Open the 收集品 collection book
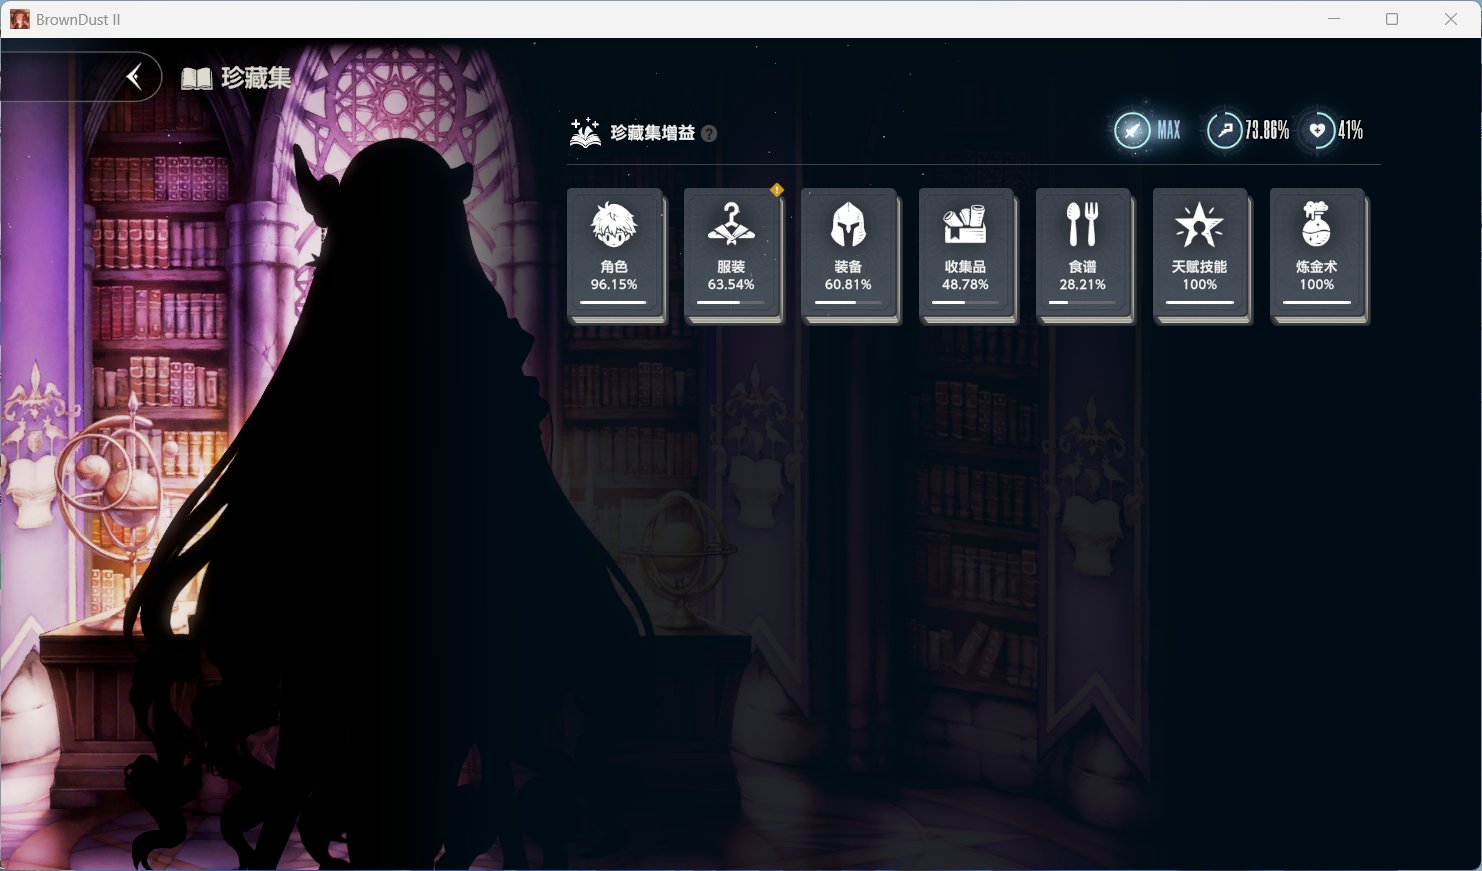 pos(965,254)
